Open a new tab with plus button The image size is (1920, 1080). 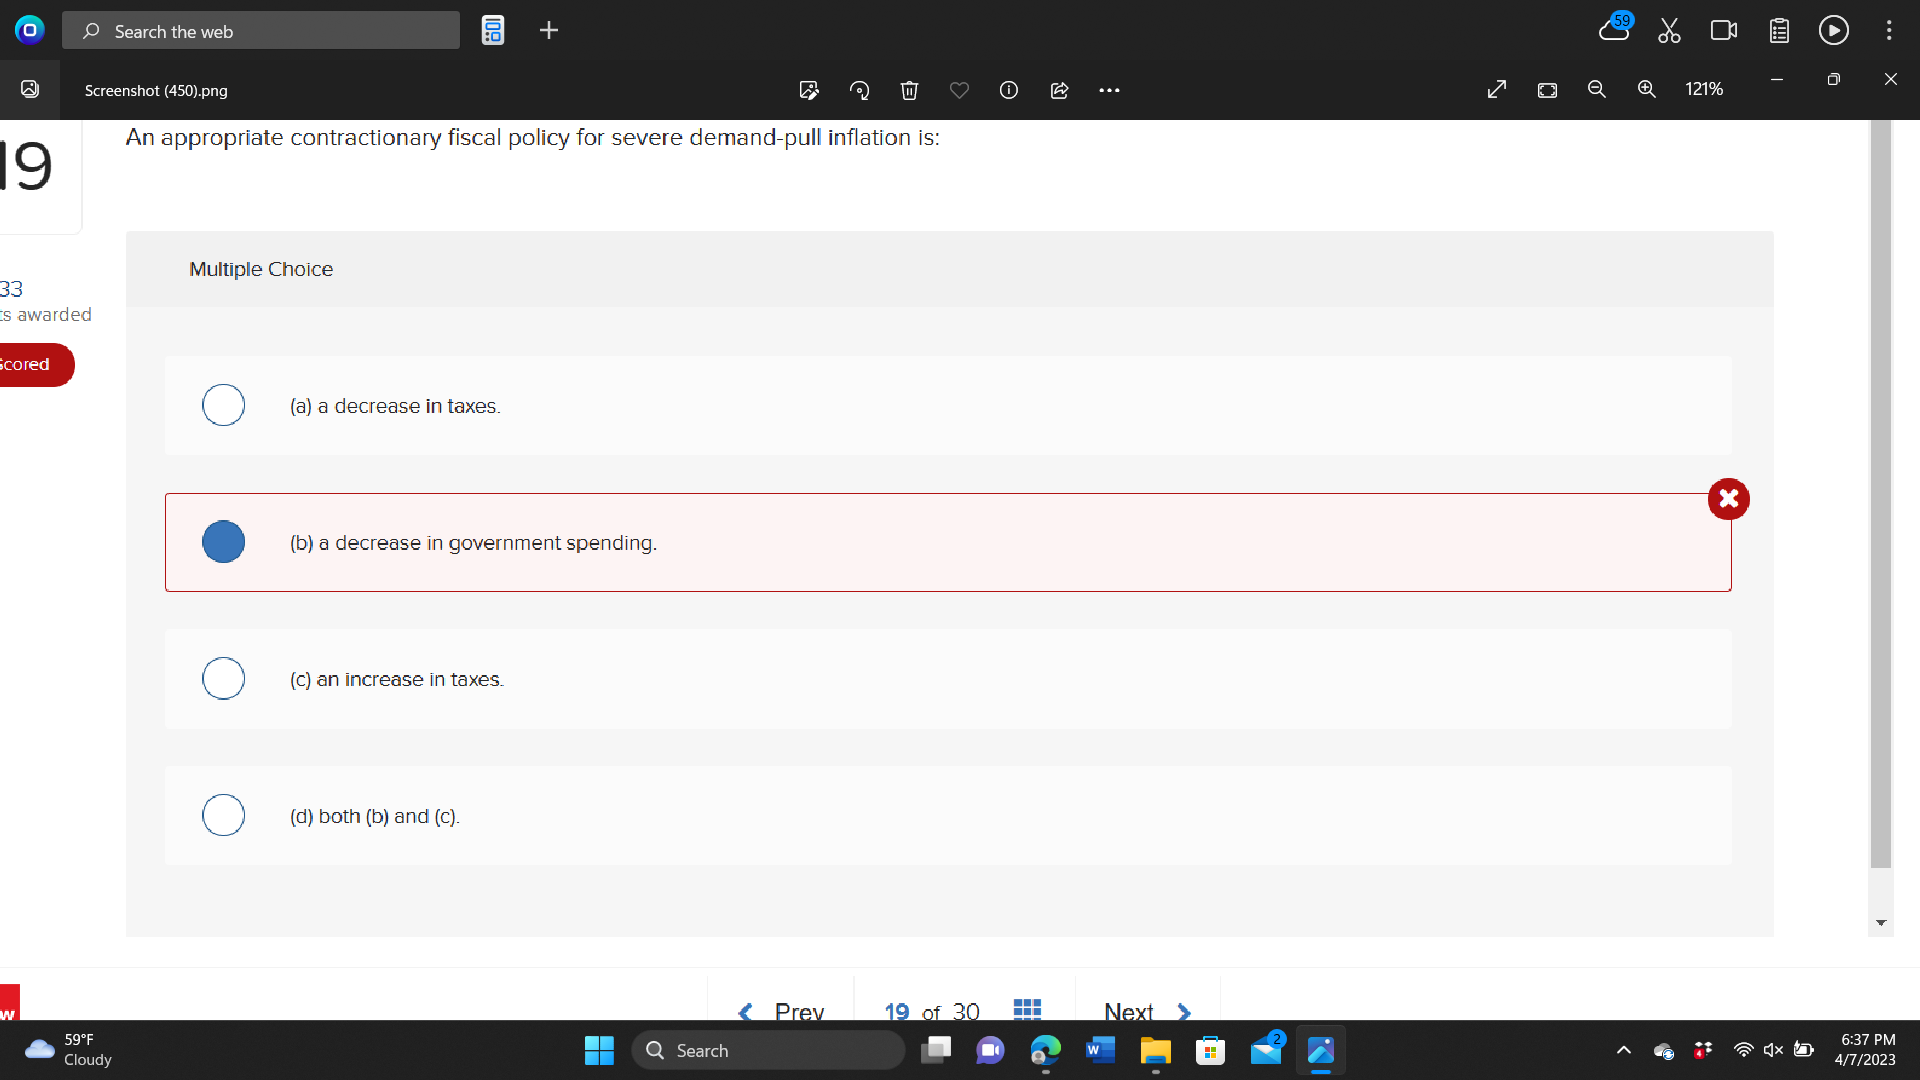[x=549, y=31]
